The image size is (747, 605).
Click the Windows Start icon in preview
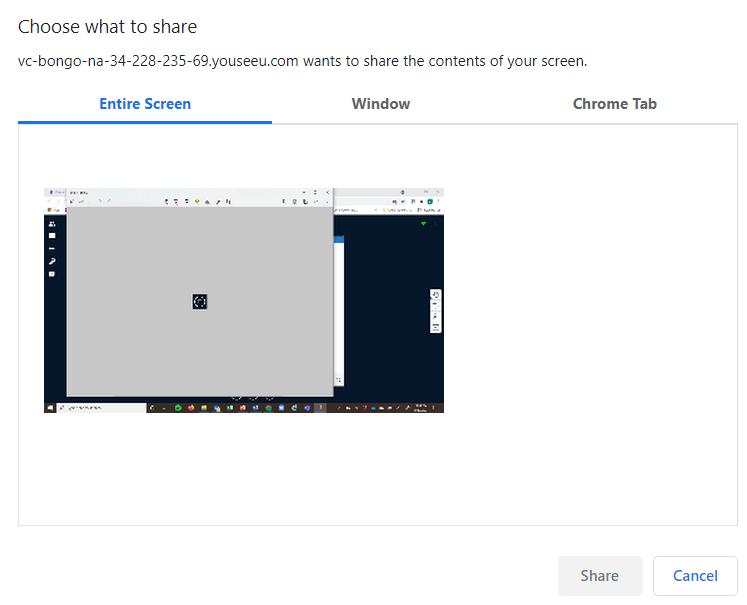tap(49, 408)
